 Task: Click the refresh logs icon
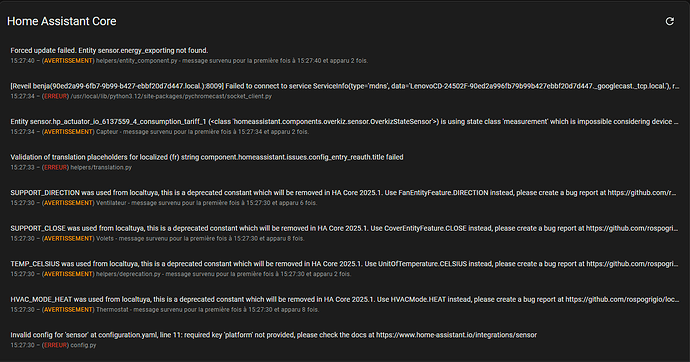(669, 21)
